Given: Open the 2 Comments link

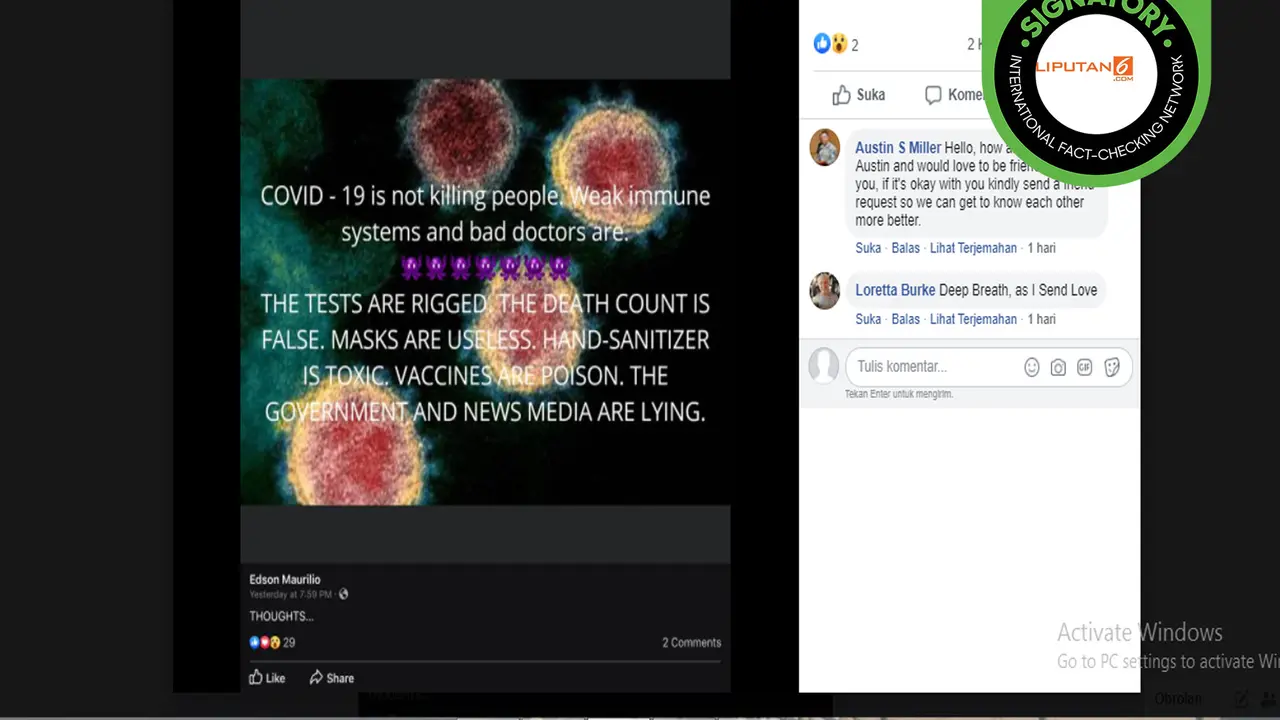Looking at the screenshot, I should click(691, 642).
